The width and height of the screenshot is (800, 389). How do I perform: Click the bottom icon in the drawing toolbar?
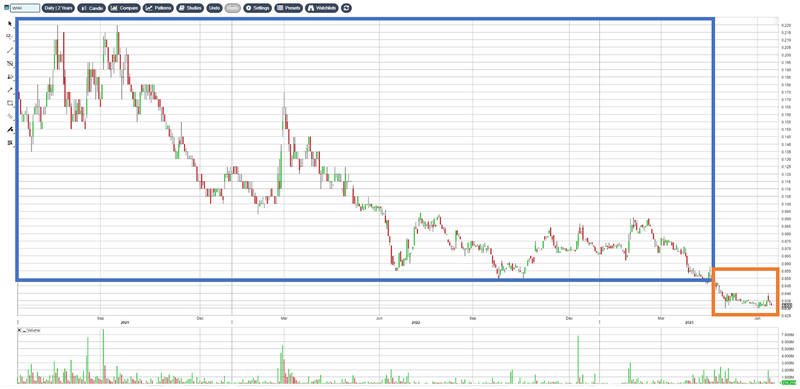pyautogui.click(x=9, y=143)
